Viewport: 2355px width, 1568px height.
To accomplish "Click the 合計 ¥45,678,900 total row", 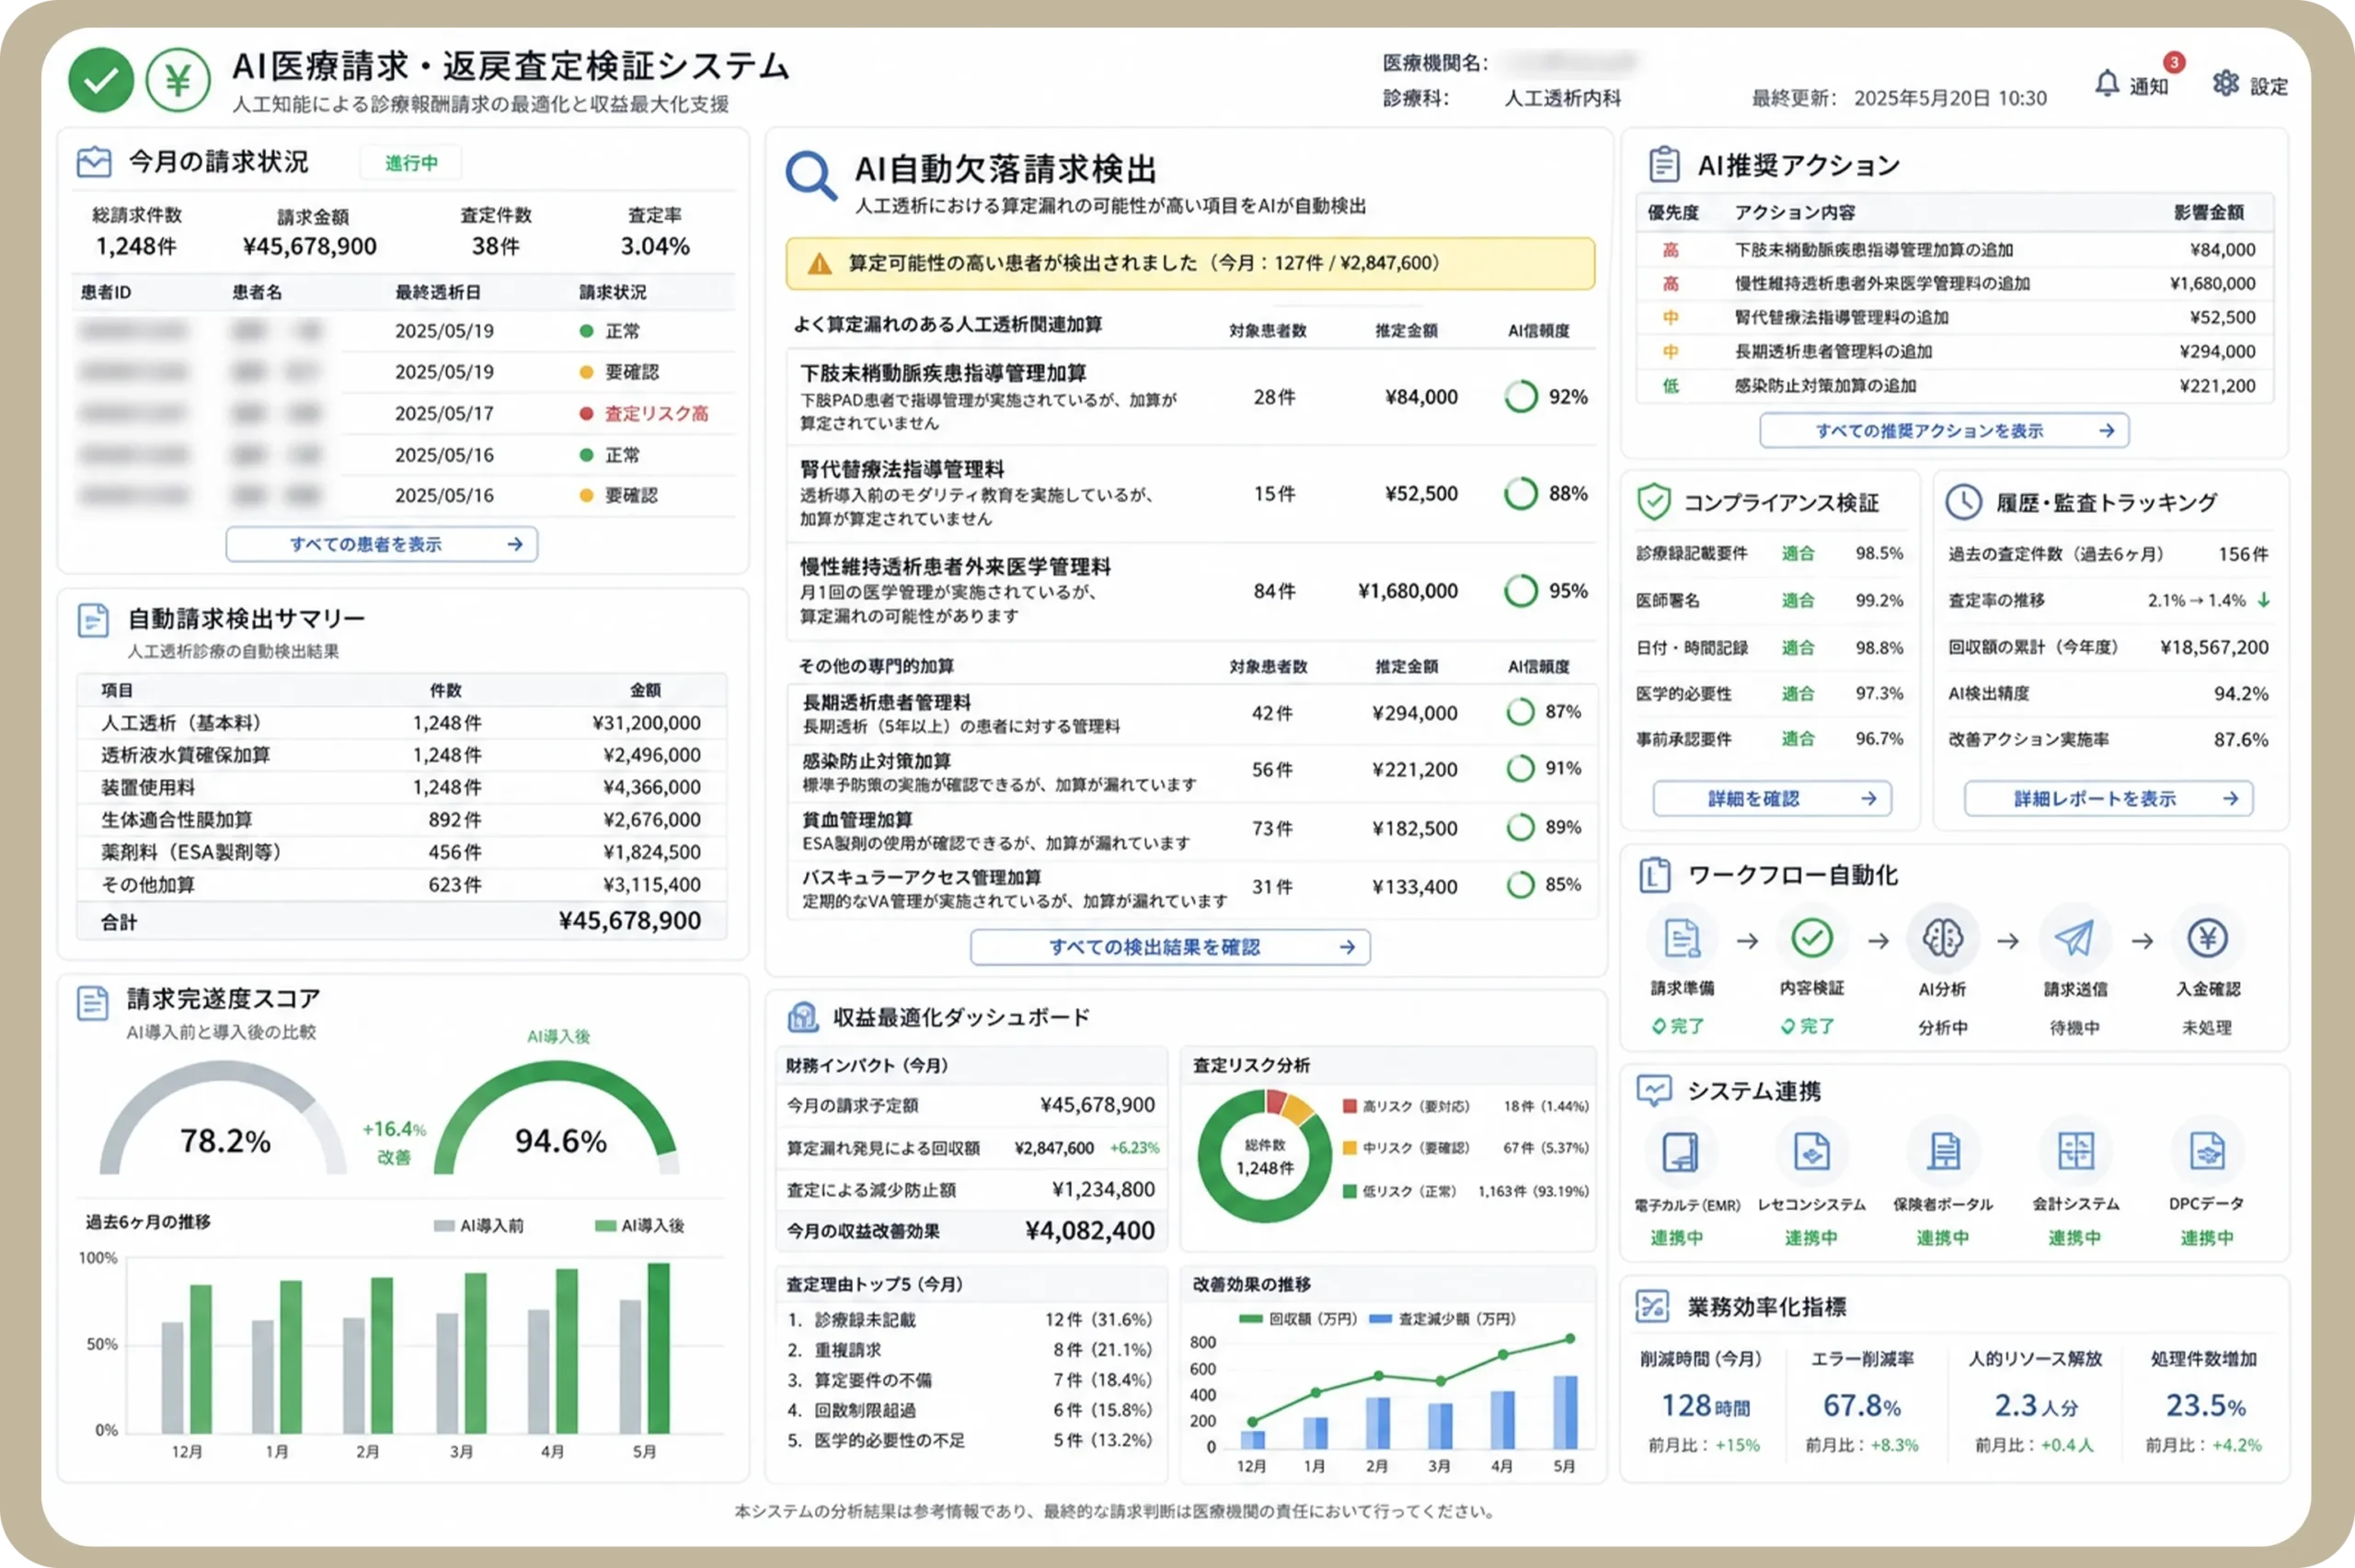I will 402,921.
